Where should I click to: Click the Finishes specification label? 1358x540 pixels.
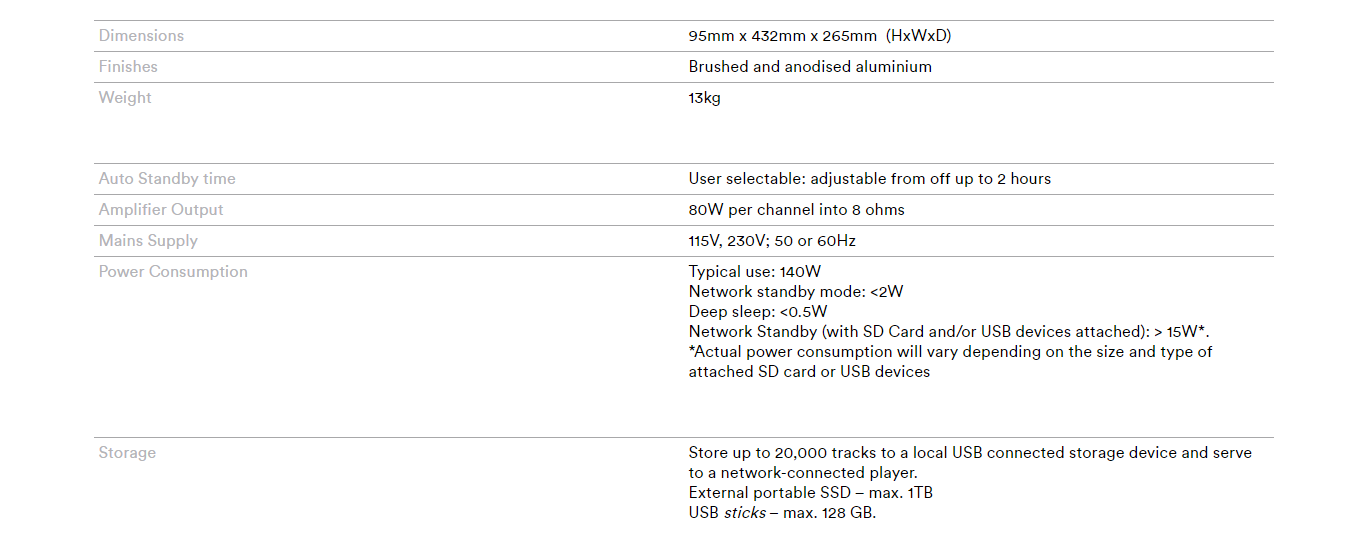128,67
